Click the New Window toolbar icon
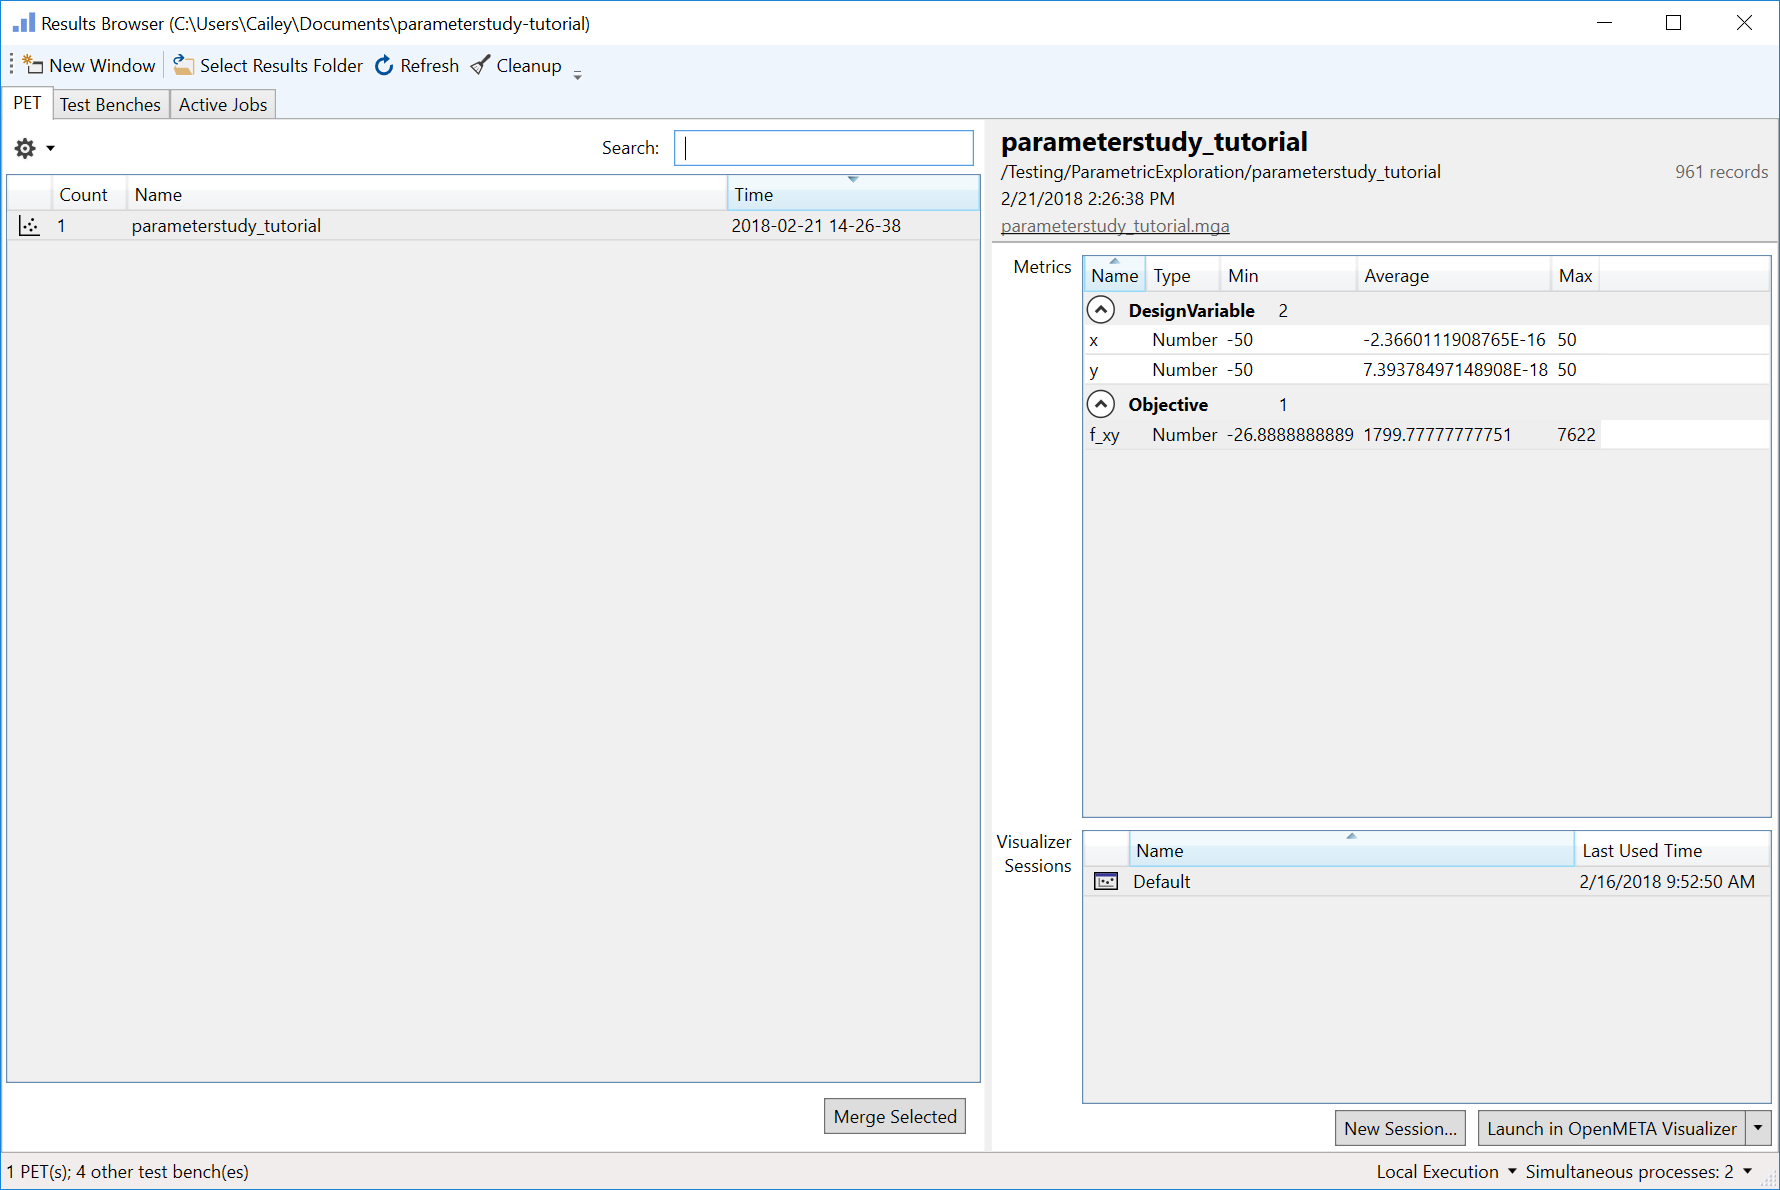This screenshot has width=1780, height=1190. (x=33, y=65)
